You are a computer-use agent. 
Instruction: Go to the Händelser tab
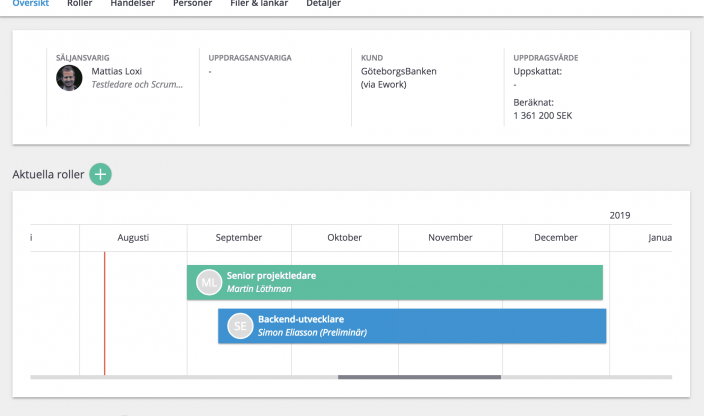pyautogui.click(x=132, y=4)
